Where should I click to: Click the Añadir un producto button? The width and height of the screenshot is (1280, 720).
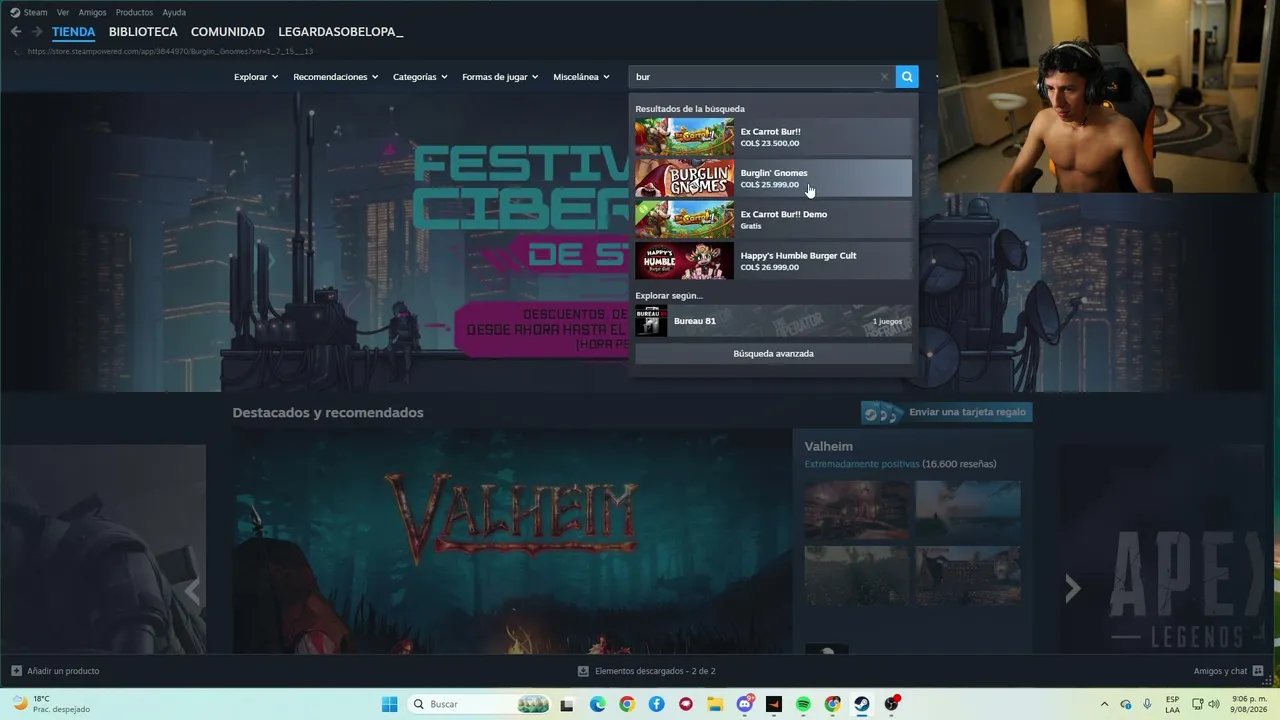click(x=55, y=671)
